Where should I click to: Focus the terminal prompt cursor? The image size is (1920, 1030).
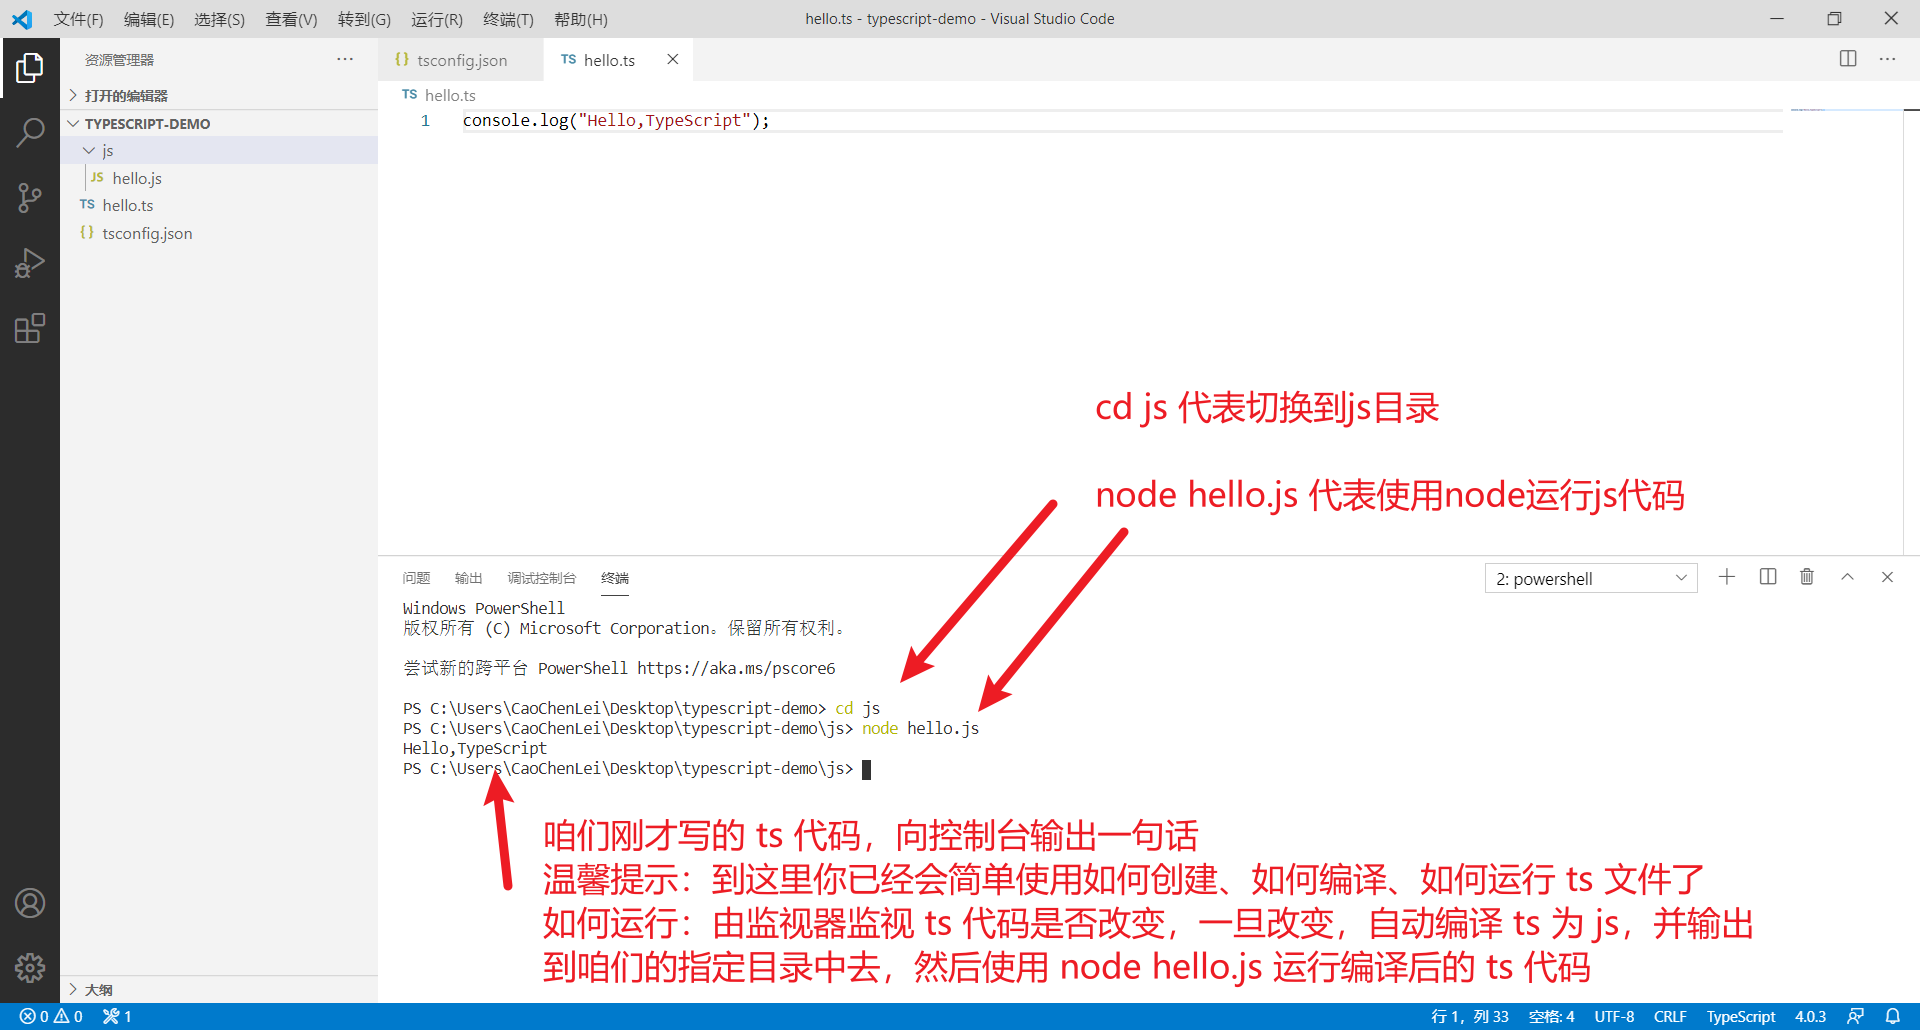pyautogui.click(x=866, y=769)
